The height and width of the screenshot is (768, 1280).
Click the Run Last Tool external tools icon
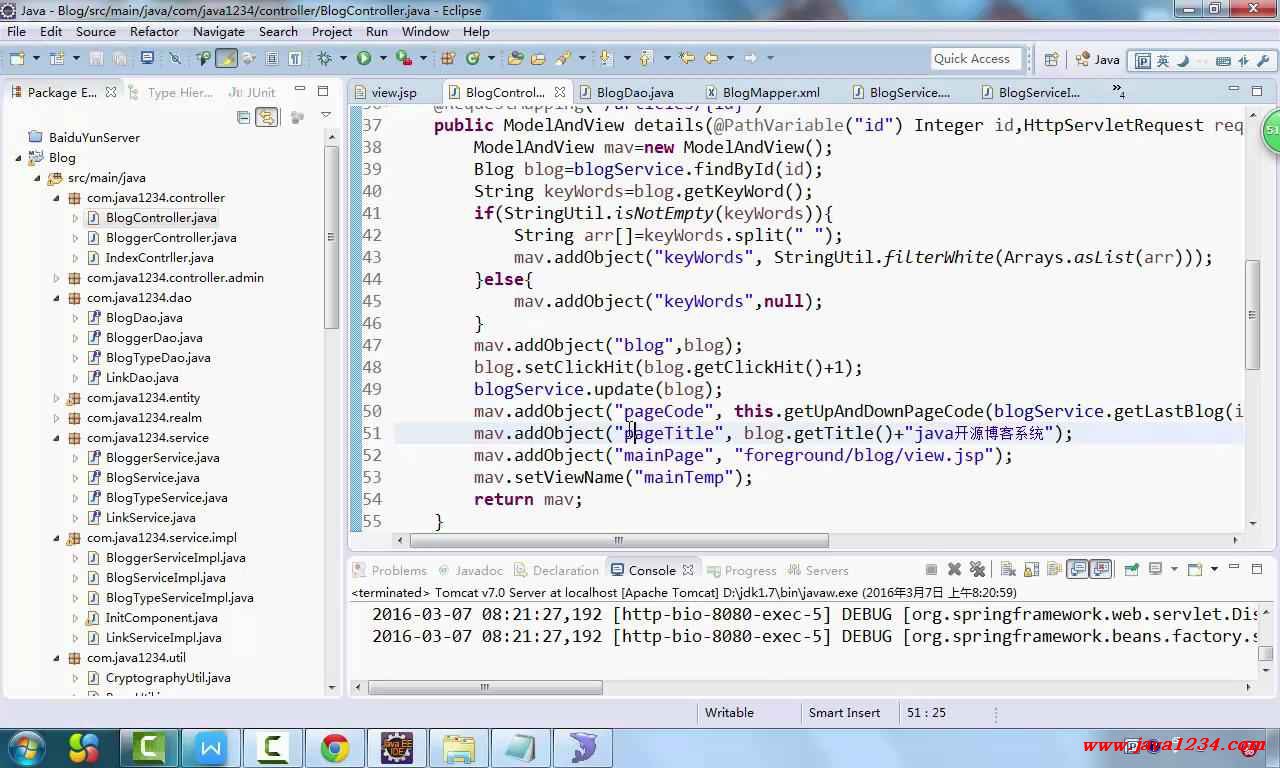(403, 59)
